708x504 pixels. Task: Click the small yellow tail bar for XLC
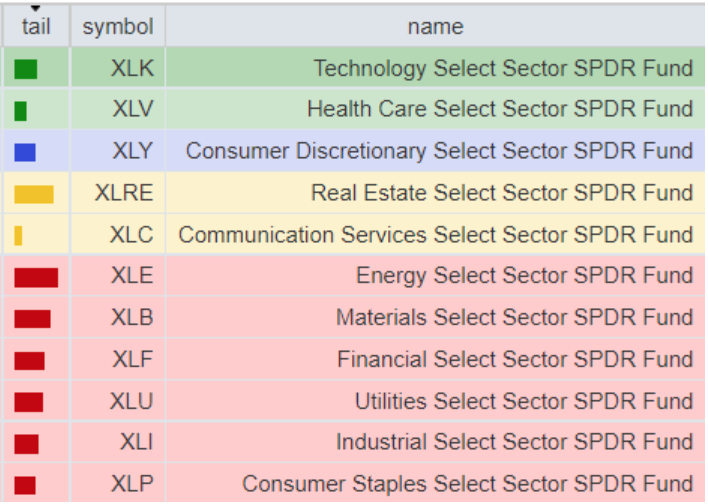[x=18, y=235]
